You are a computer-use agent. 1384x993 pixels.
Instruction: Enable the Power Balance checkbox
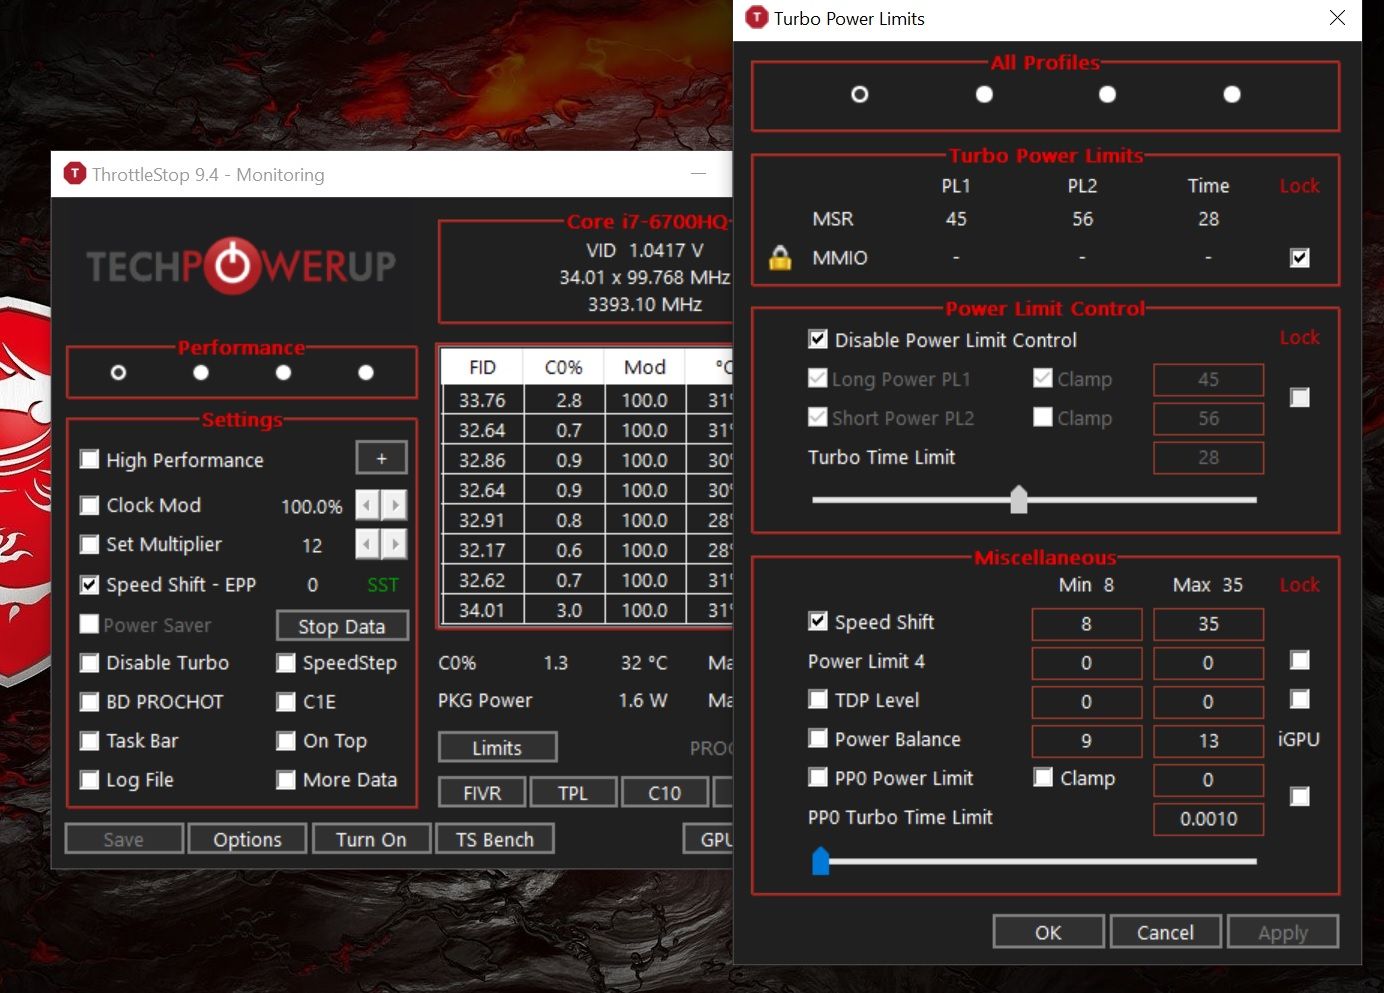click(818, 738)
